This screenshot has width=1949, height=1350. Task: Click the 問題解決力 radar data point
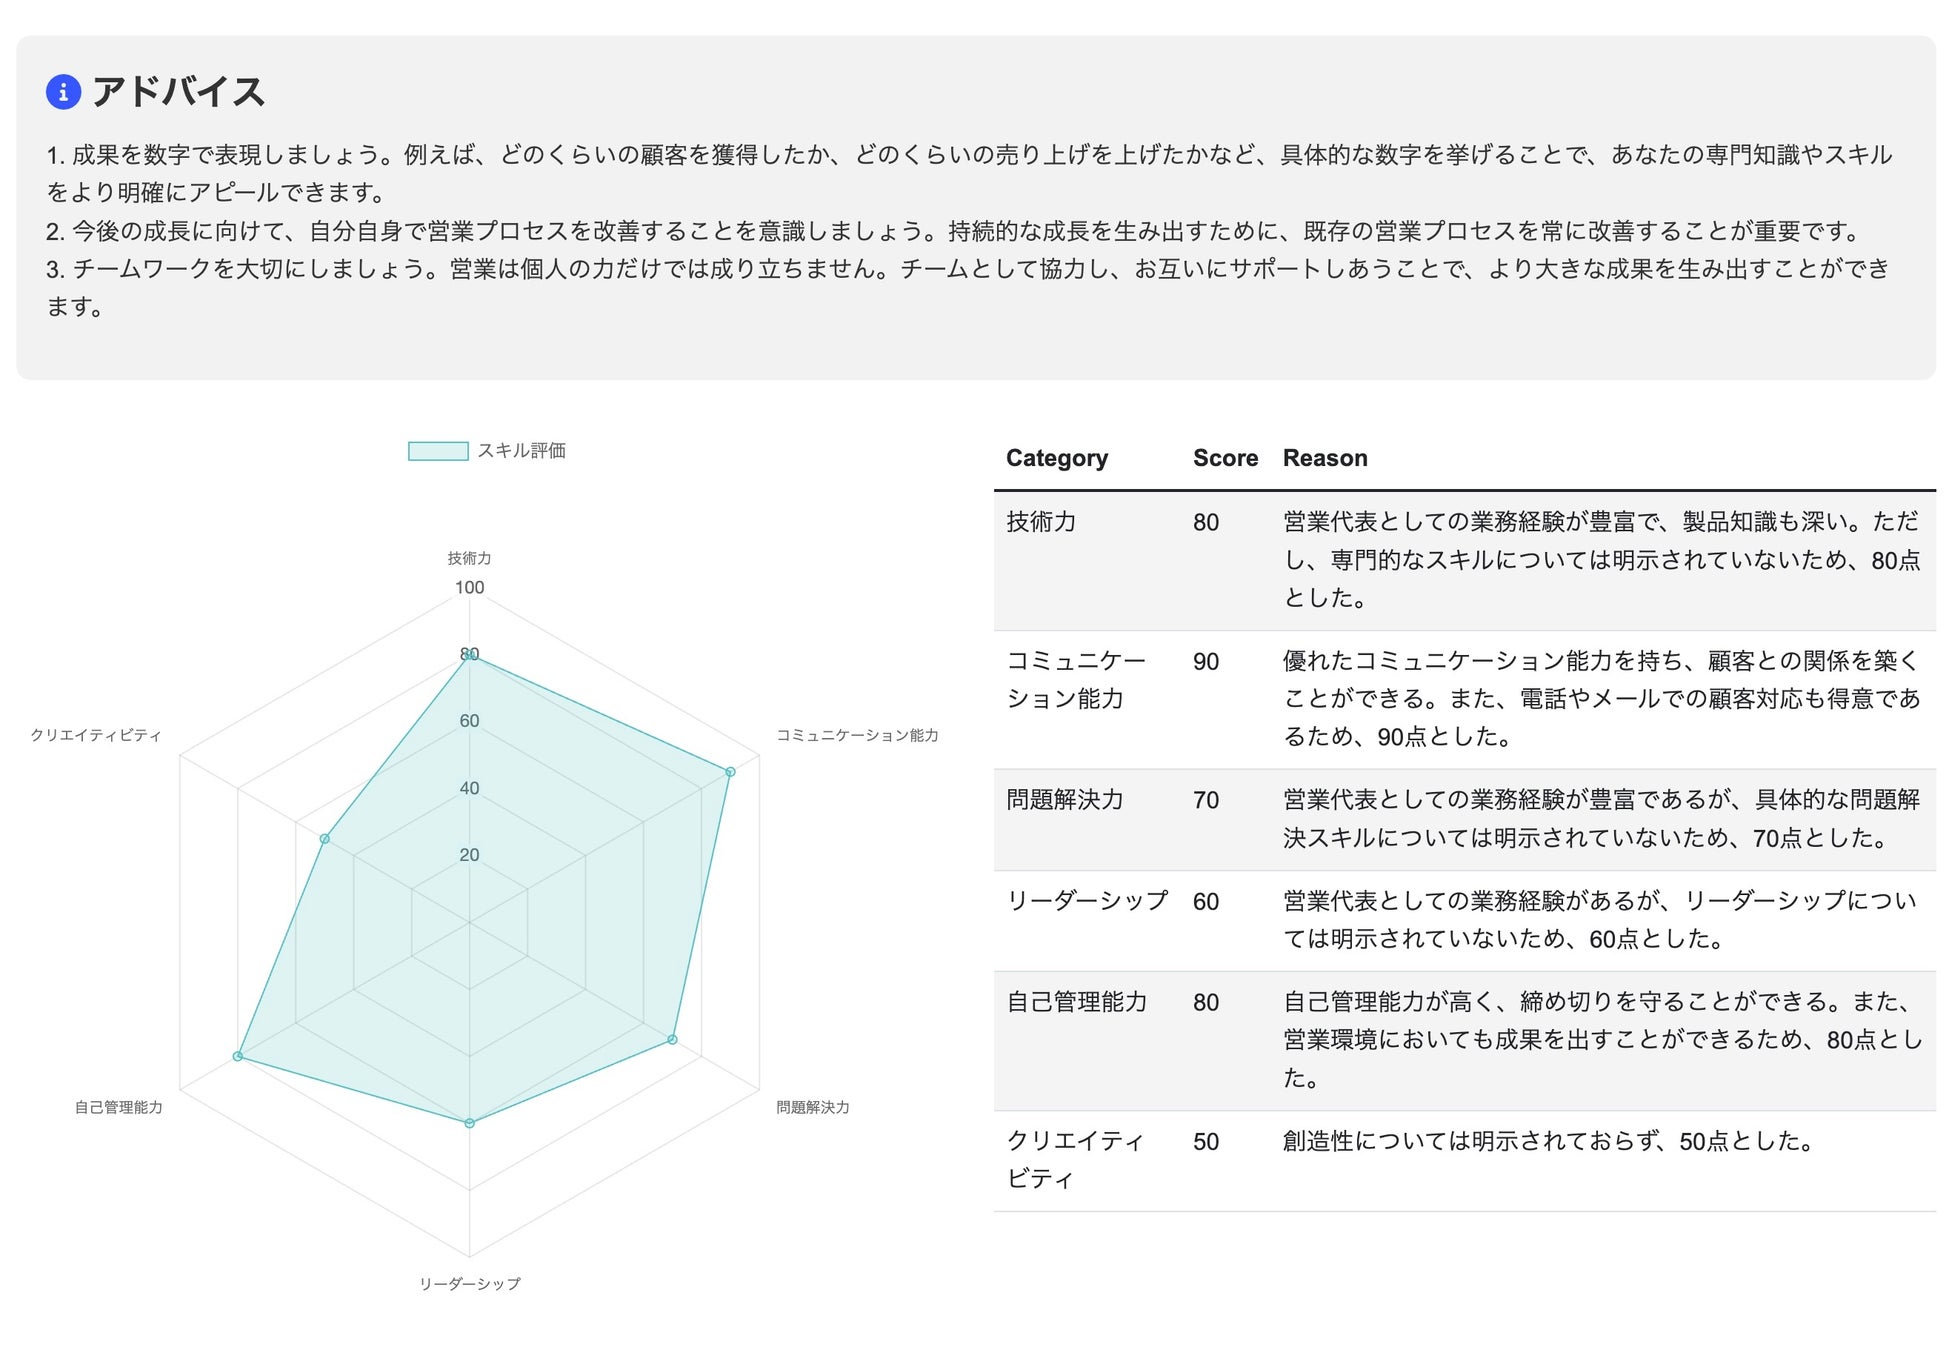[672, 1040]
